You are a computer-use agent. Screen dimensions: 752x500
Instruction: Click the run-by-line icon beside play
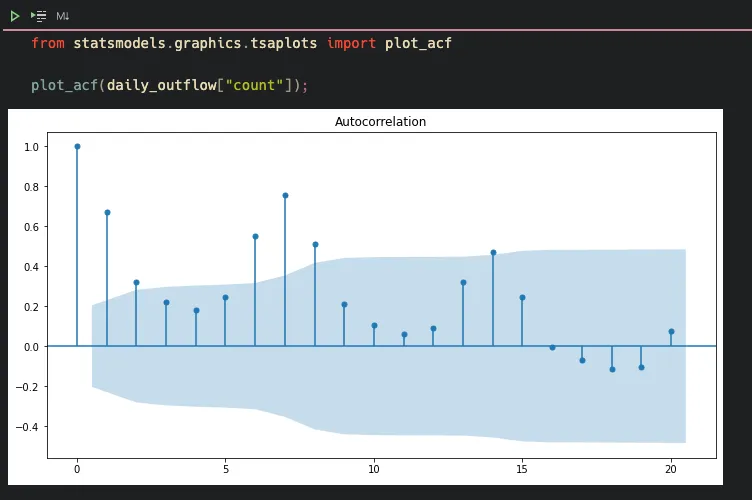coord(38,16)
